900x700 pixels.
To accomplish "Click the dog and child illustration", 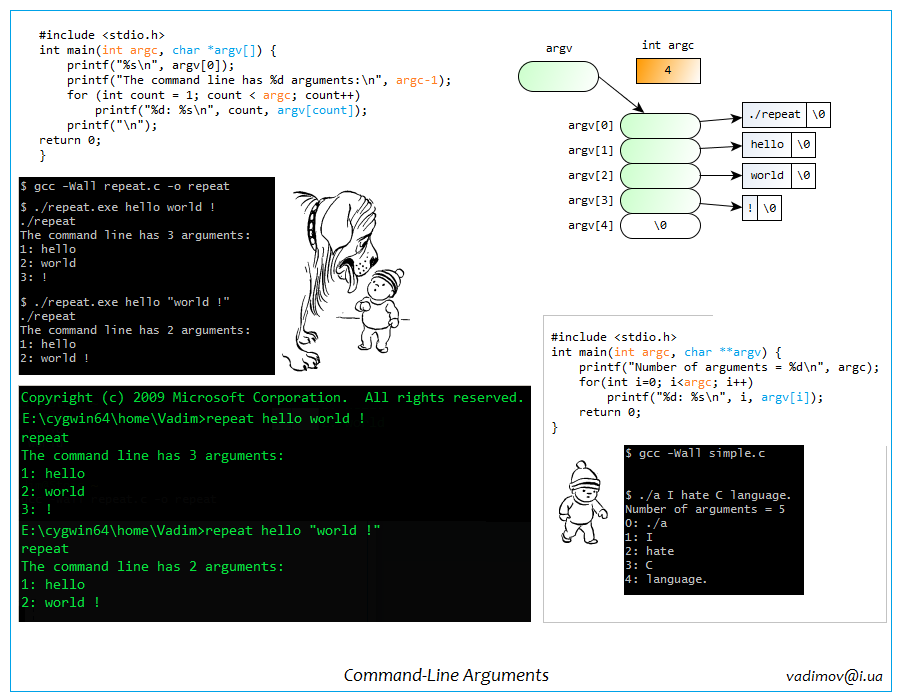I will pyautogui.click(x=346, y=280).
